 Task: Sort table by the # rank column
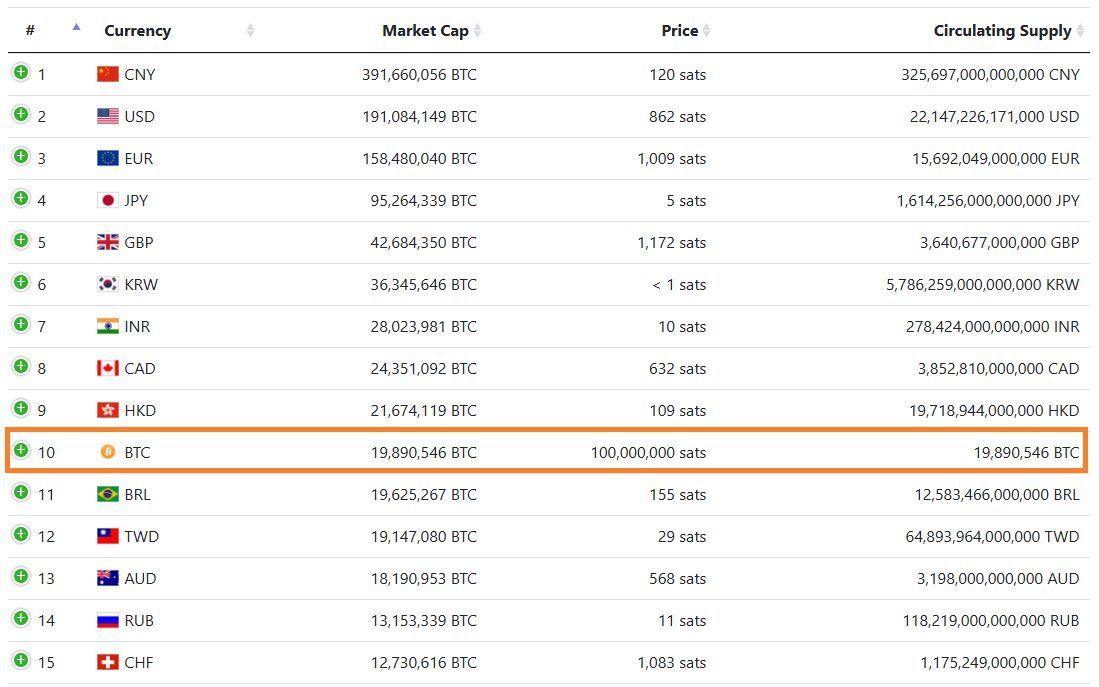pos(30,30)
